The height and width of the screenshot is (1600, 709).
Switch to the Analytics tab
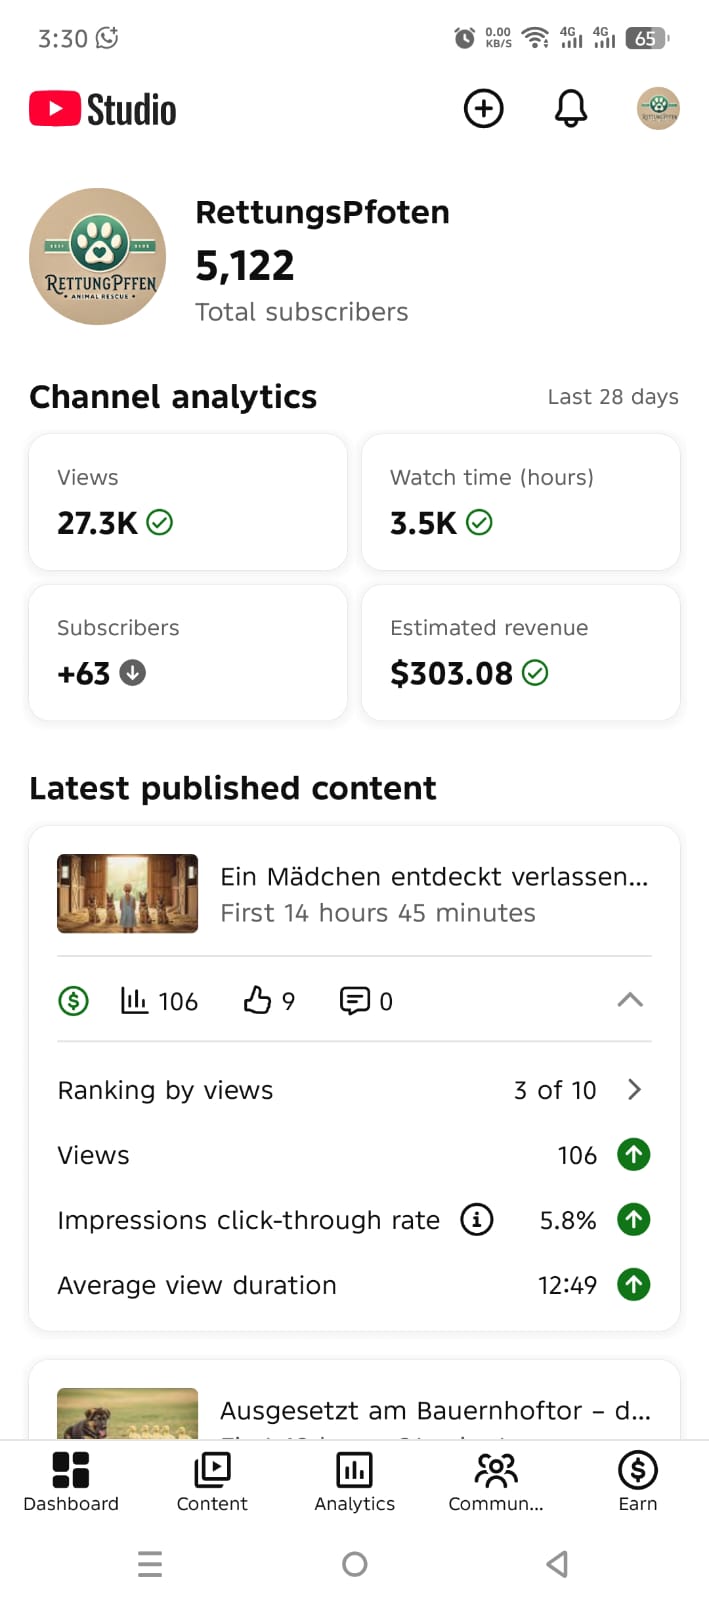(354, 1481)
